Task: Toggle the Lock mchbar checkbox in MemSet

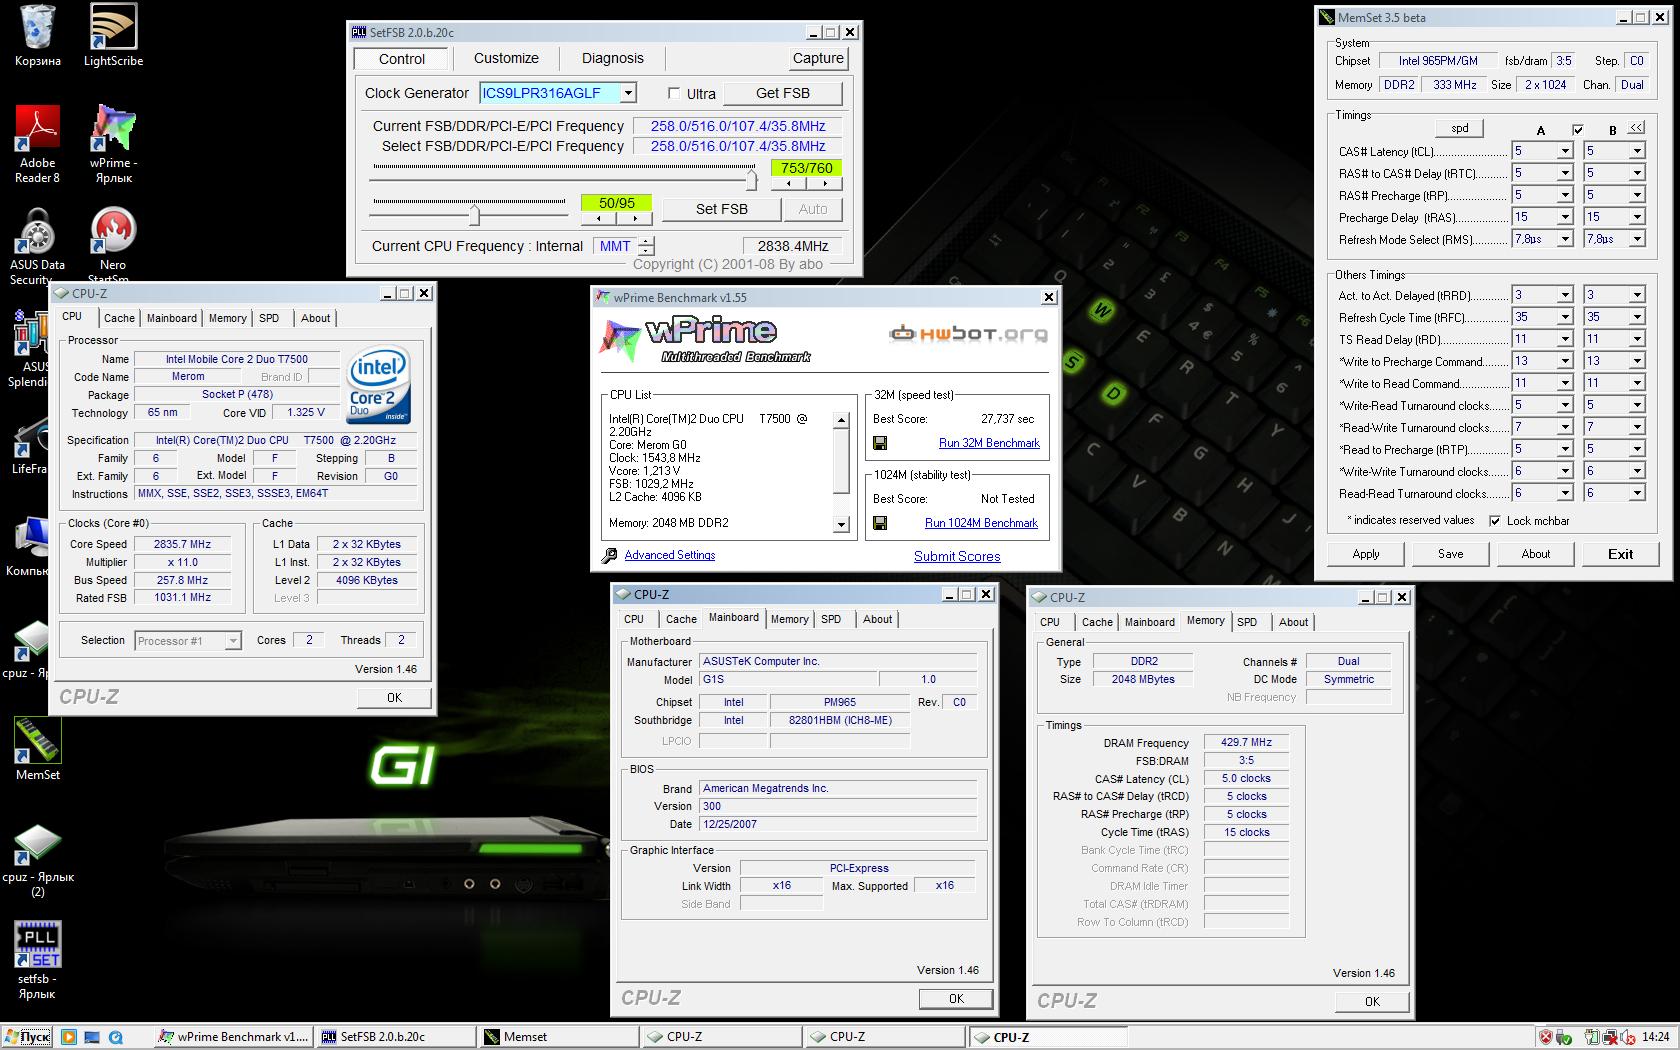Action: [x=1495, y=521]
